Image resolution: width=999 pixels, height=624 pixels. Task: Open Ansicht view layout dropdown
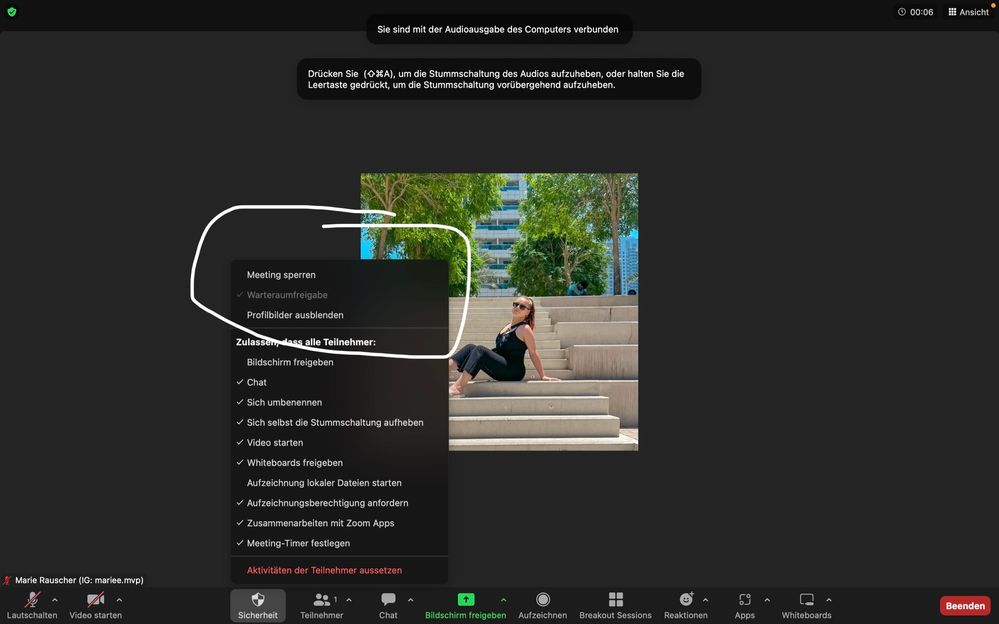pyautogui.click(x=967, y=12)
